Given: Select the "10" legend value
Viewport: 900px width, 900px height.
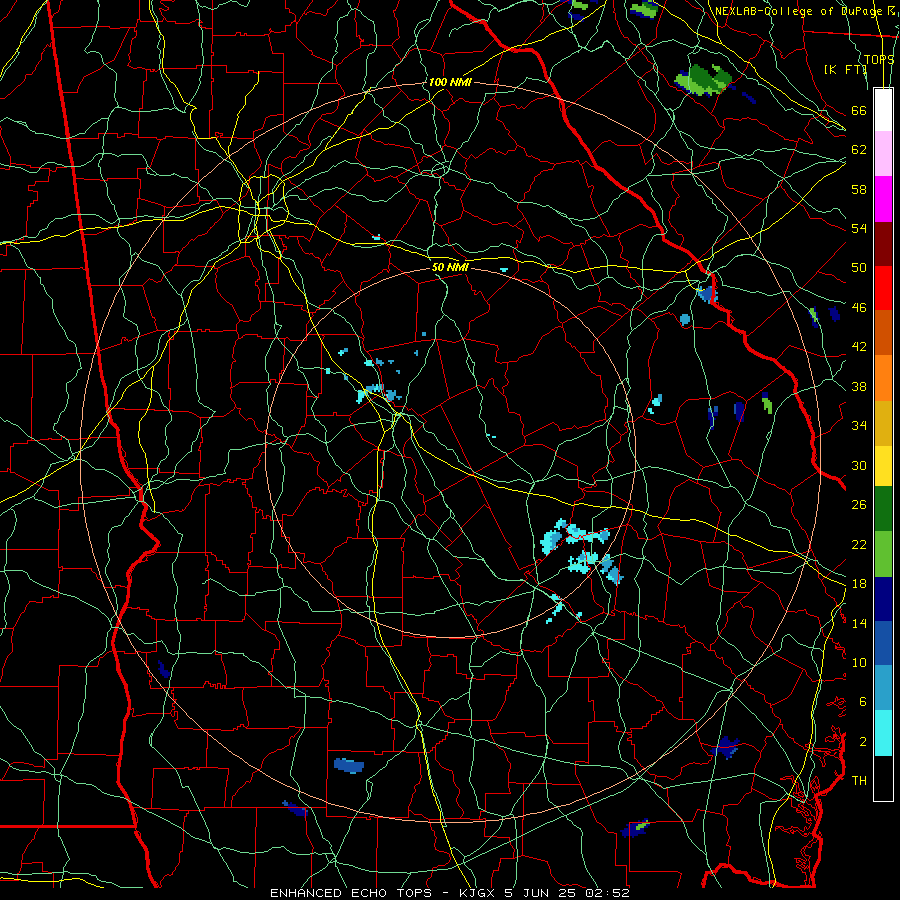Looking at the screenshot, I should [x=859, y=662].
